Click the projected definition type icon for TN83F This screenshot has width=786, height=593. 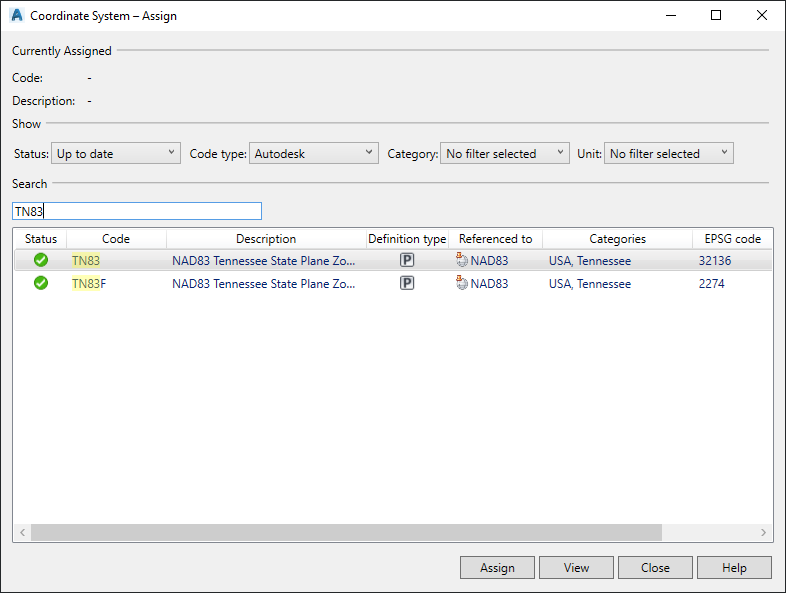pyautogui.click(x=407, y=283)
